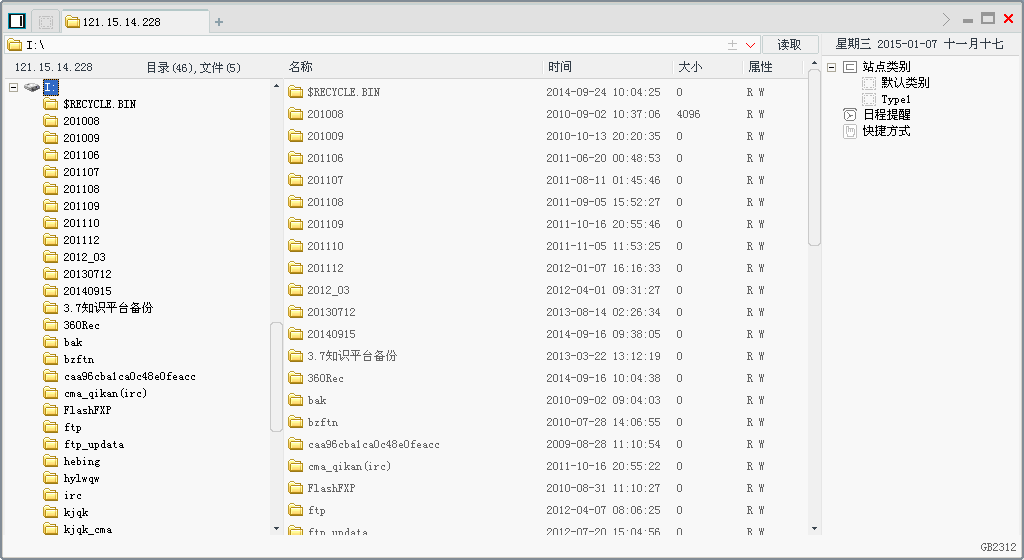Select 默认类别 category item

pyautogui.click(x=904, y=83)
